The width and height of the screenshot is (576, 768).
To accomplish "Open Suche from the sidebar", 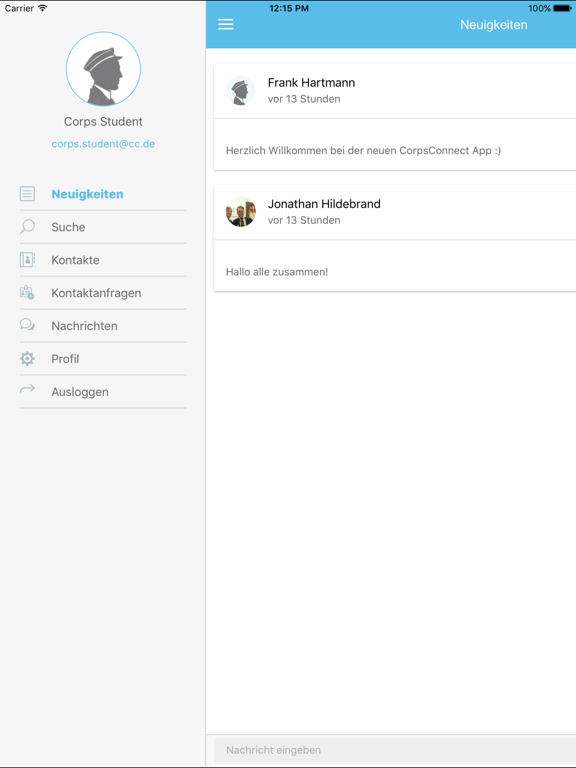I will 103,227.
